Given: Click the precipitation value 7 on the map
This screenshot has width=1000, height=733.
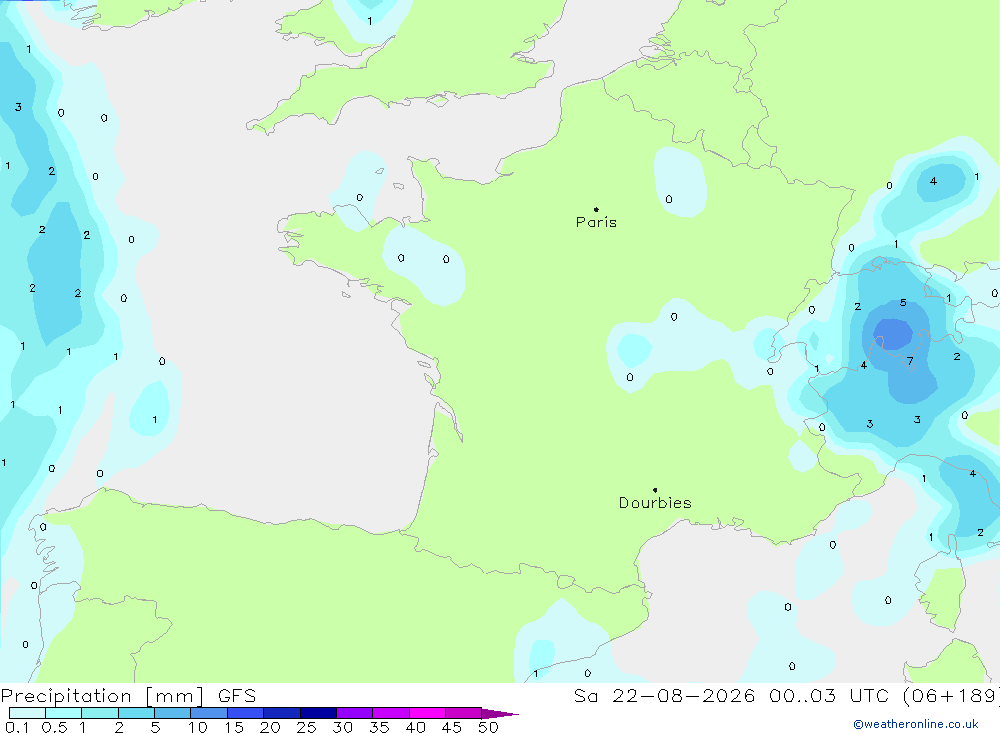Looking at the screenshot, I should [x=910, y=361].
